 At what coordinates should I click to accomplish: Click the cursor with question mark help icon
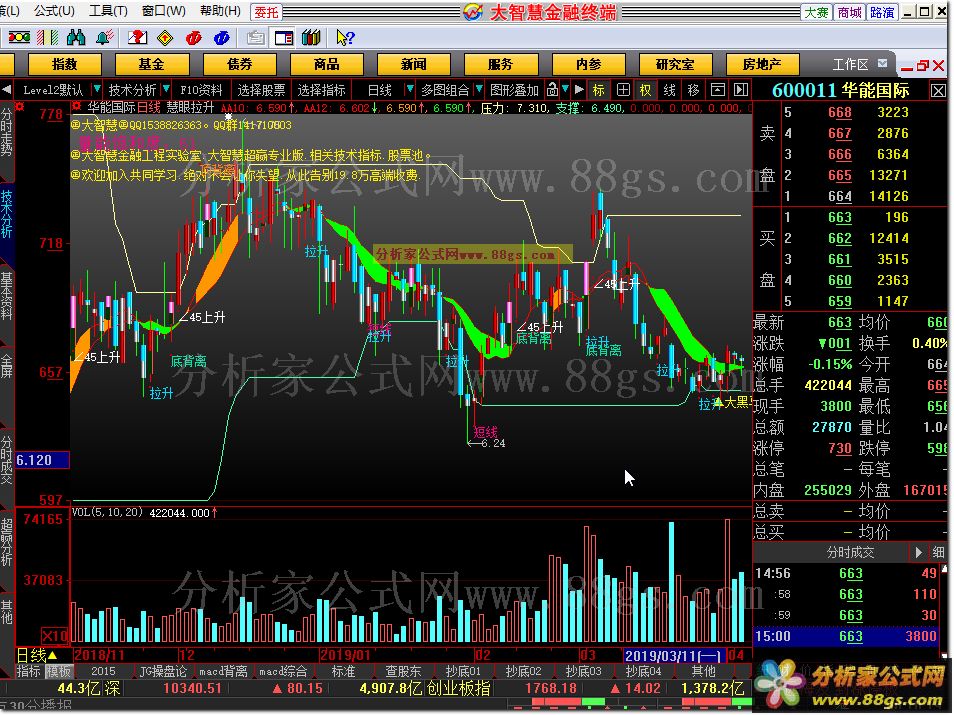pos(345,38)
